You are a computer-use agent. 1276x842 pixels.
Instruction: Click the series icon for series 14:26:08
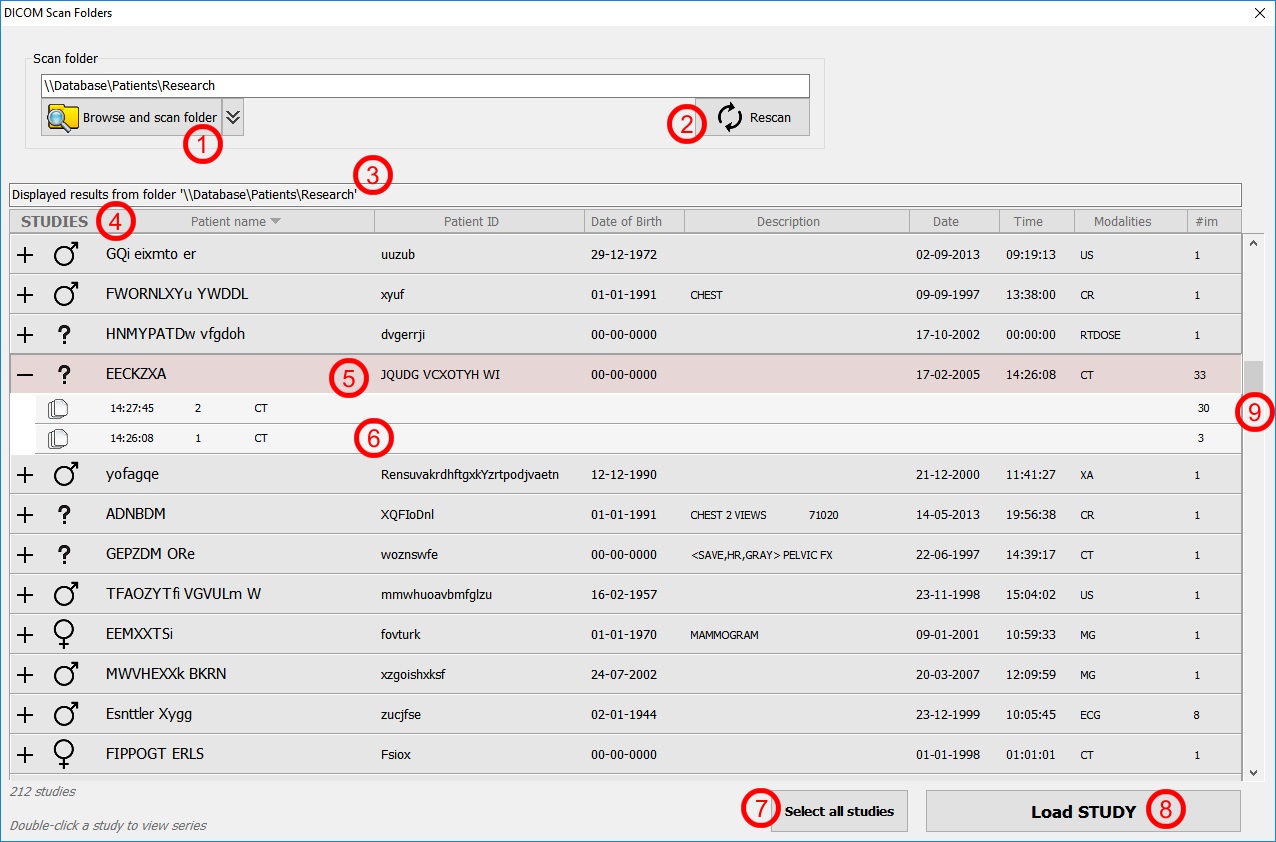coord(58,438)
